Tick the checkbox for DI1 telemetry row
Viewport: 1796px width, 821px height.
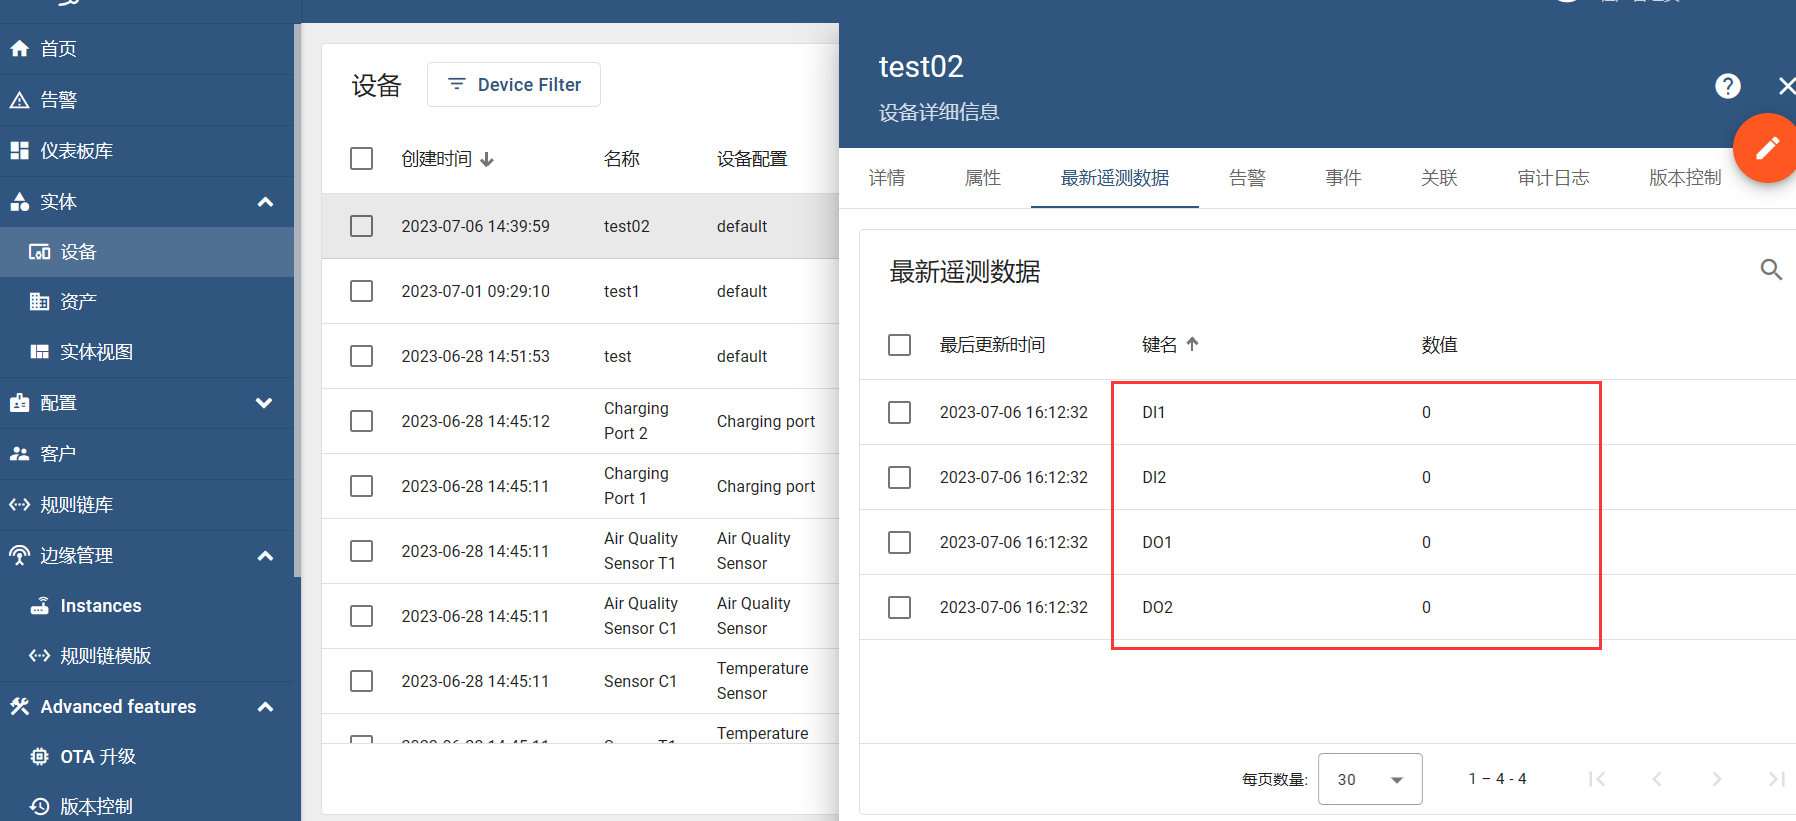pos(899,412)
